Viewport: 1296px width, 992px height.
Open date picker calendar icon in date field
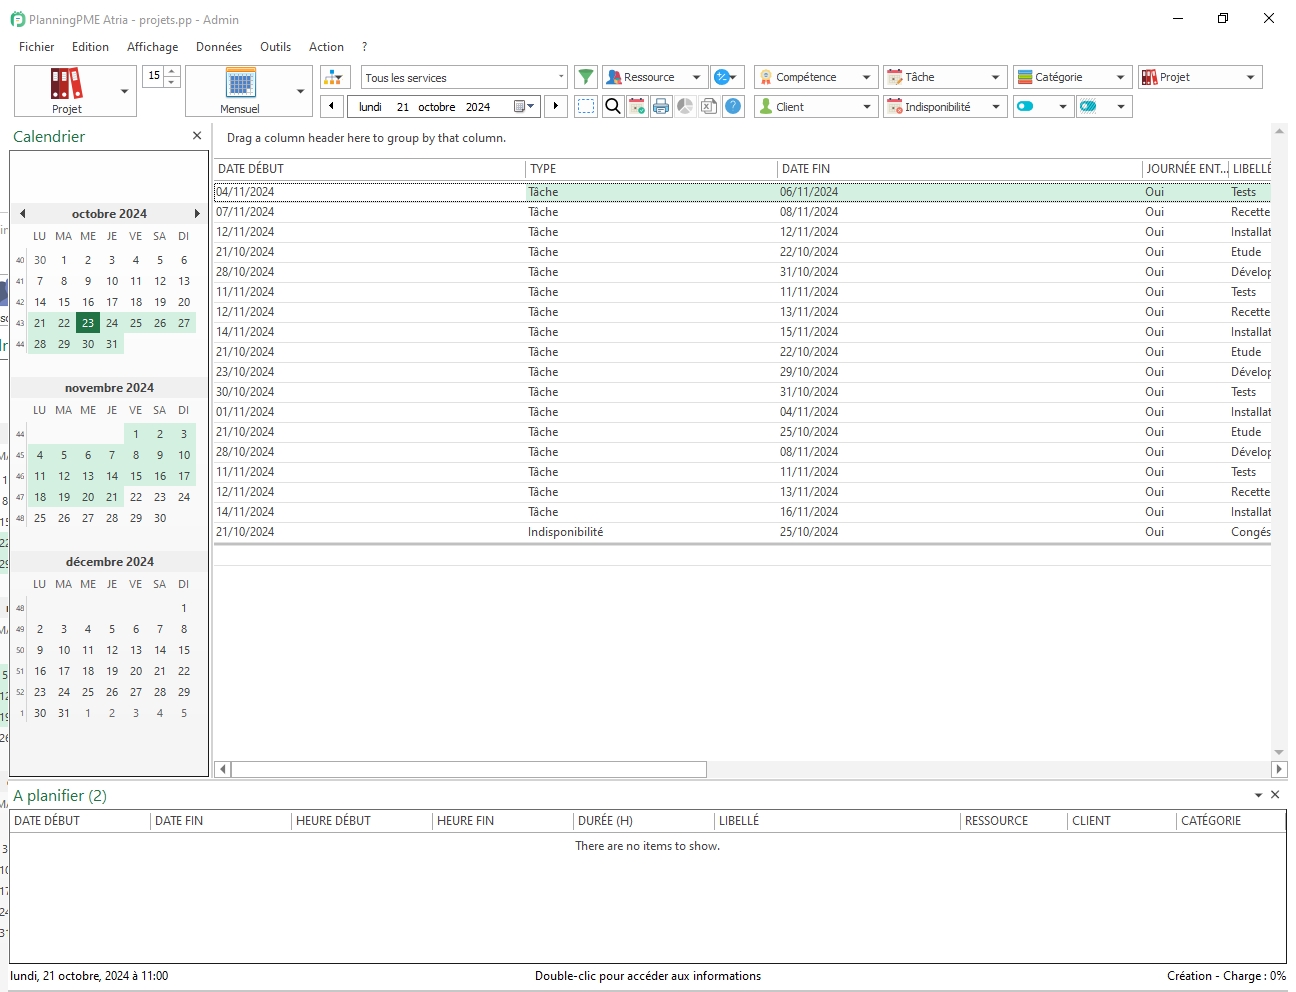[x=524, y=106]
